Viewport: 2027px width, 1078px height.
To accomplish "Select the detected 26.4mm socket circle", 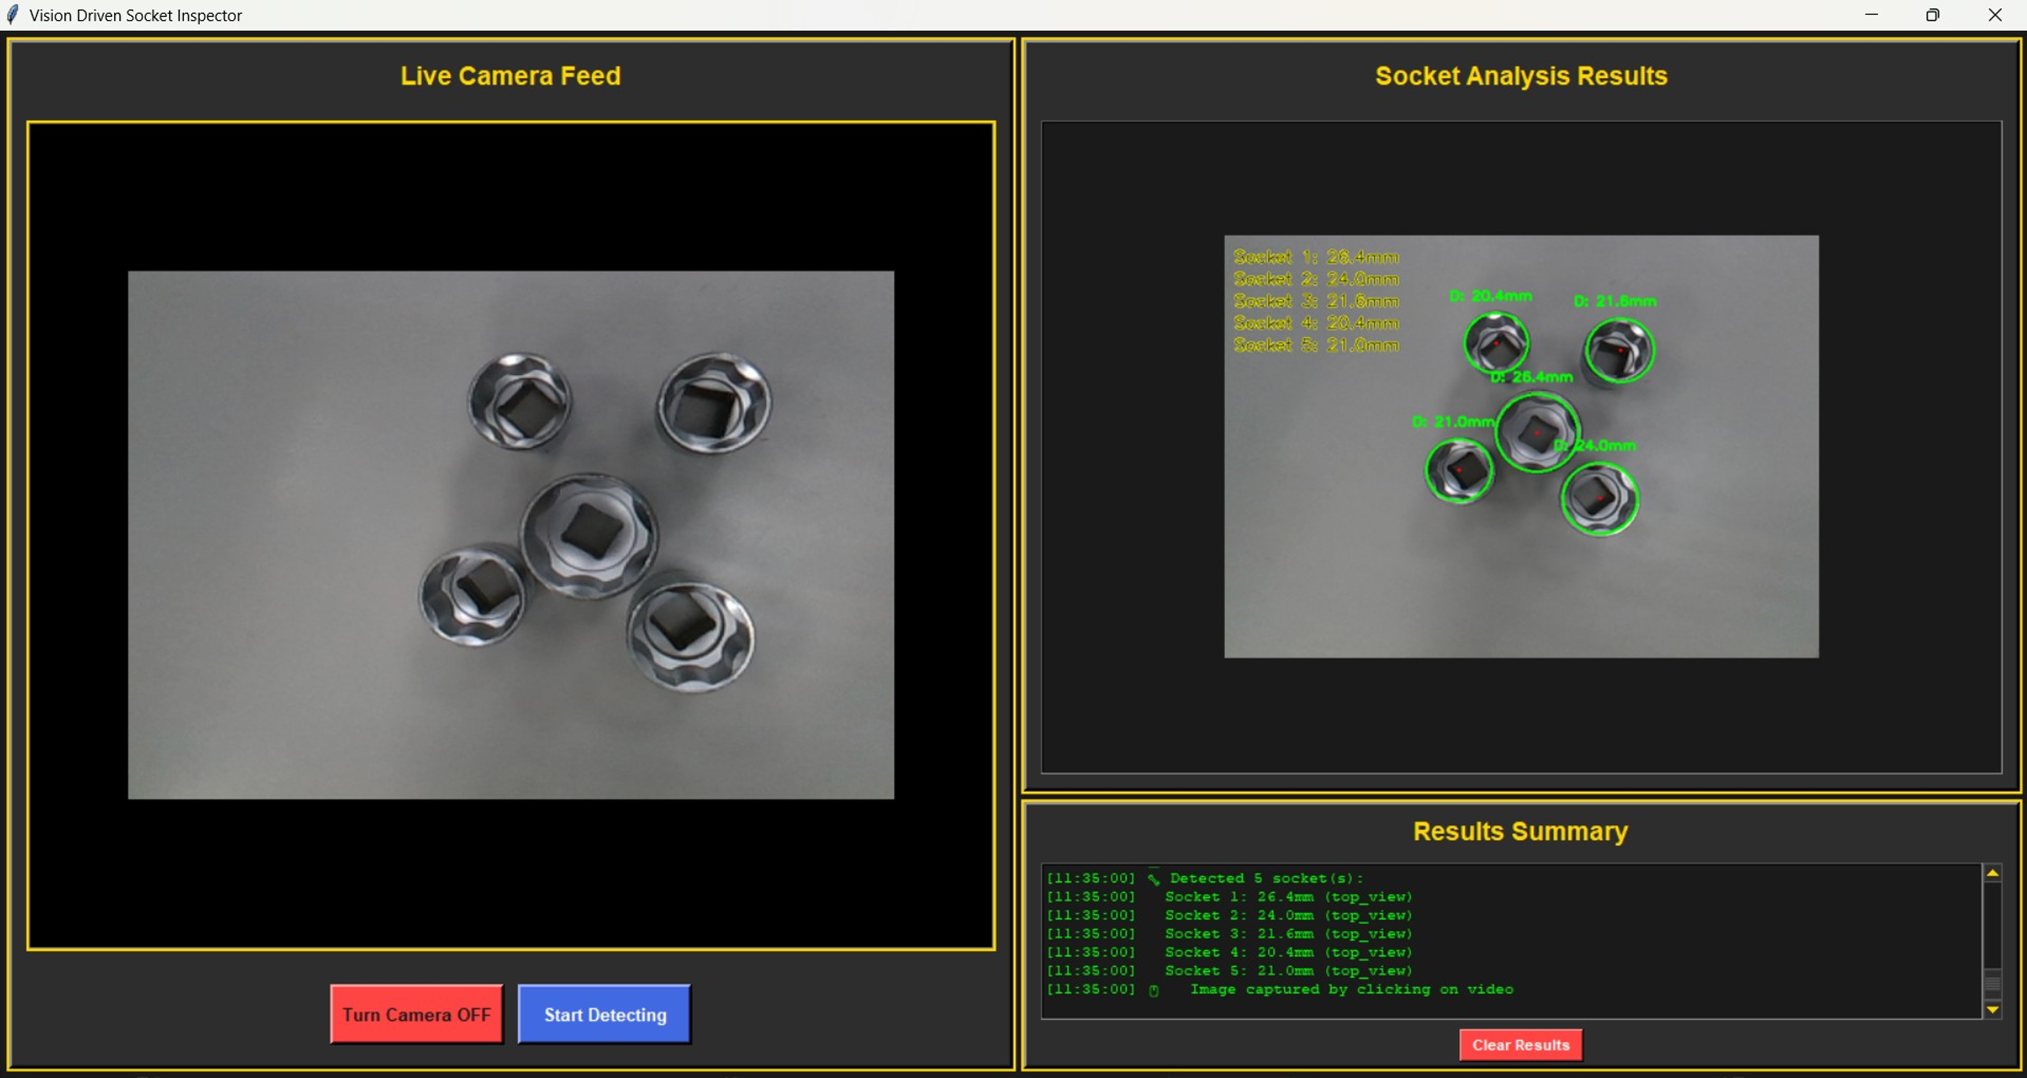I will [1537, 432].
